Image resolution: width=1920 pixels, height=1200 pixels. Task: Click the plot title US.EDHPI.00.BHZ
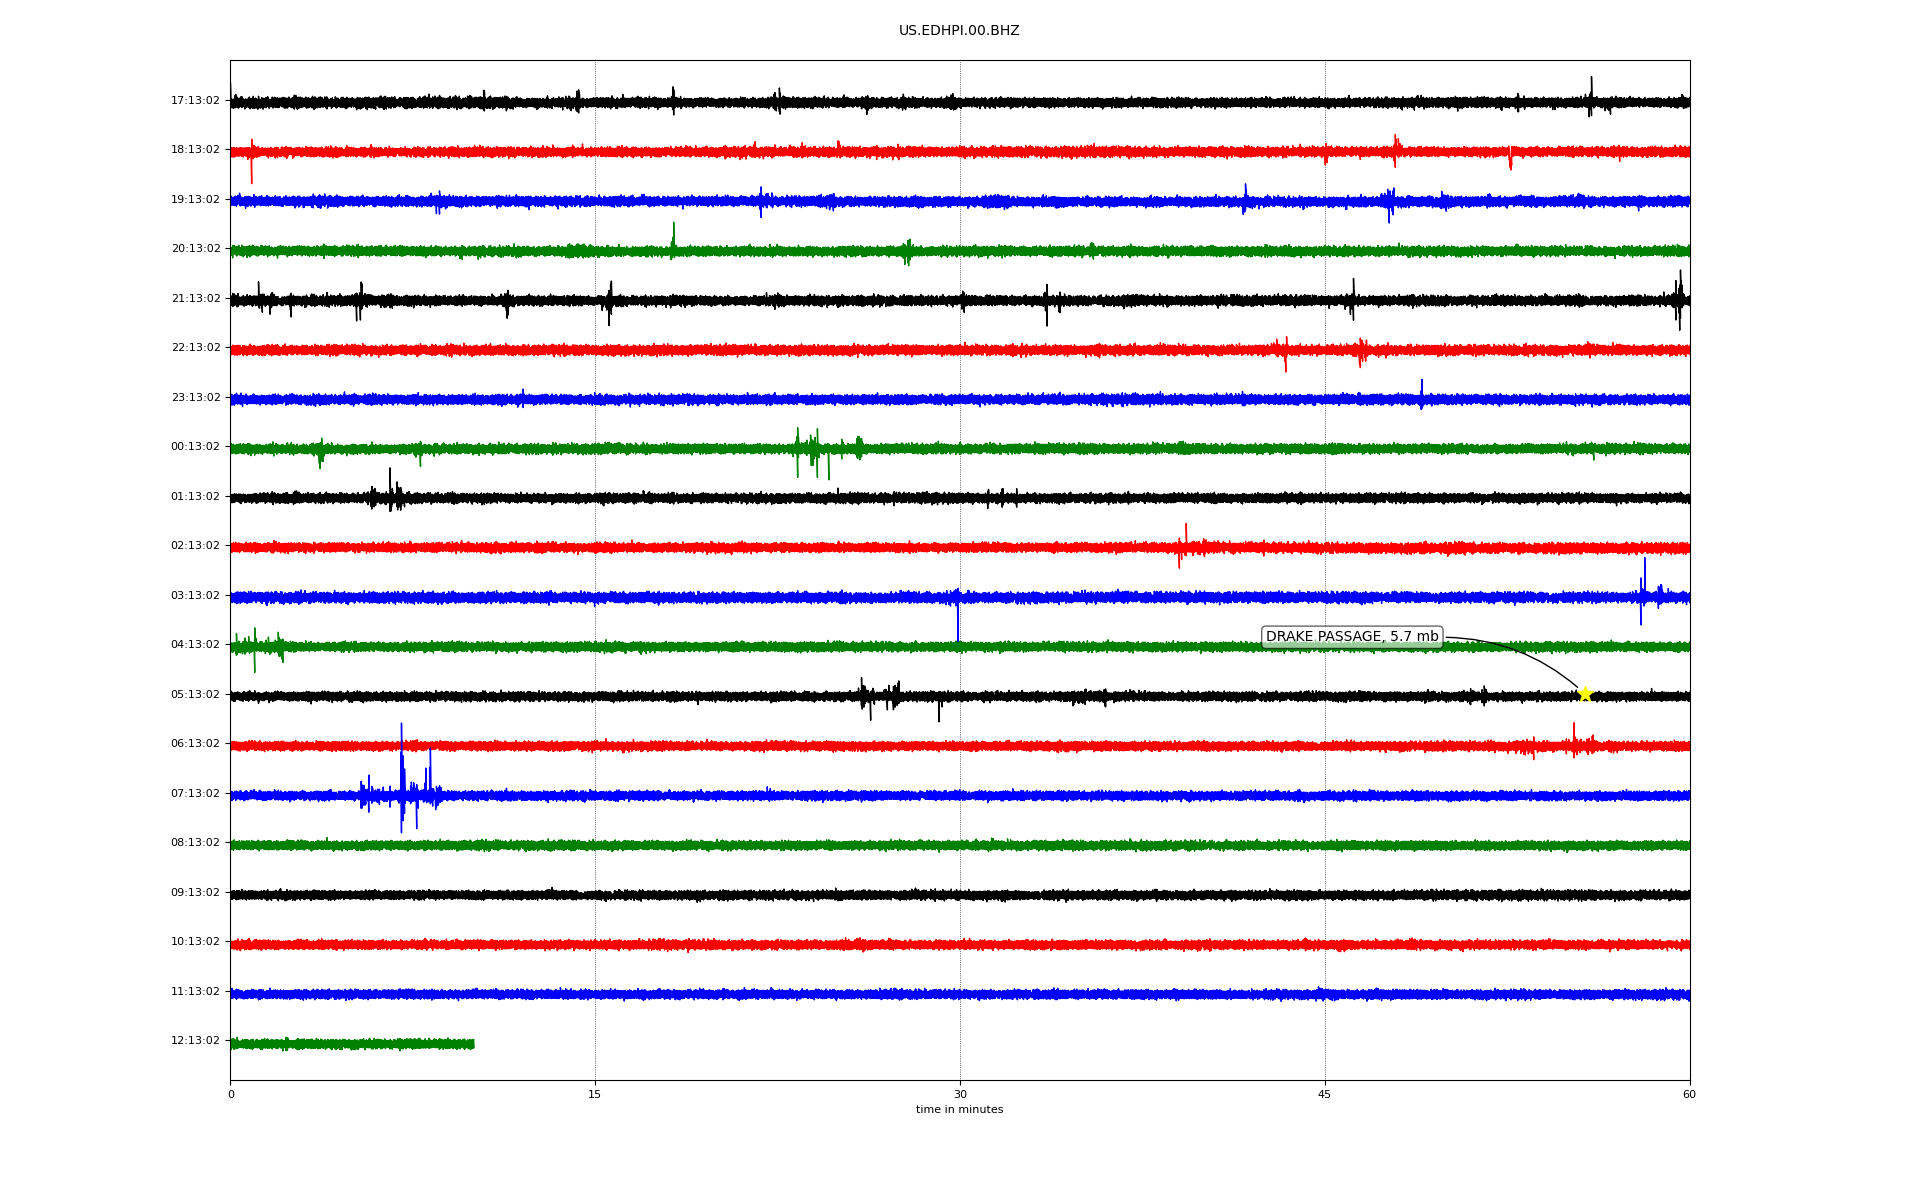coord(959,31)
